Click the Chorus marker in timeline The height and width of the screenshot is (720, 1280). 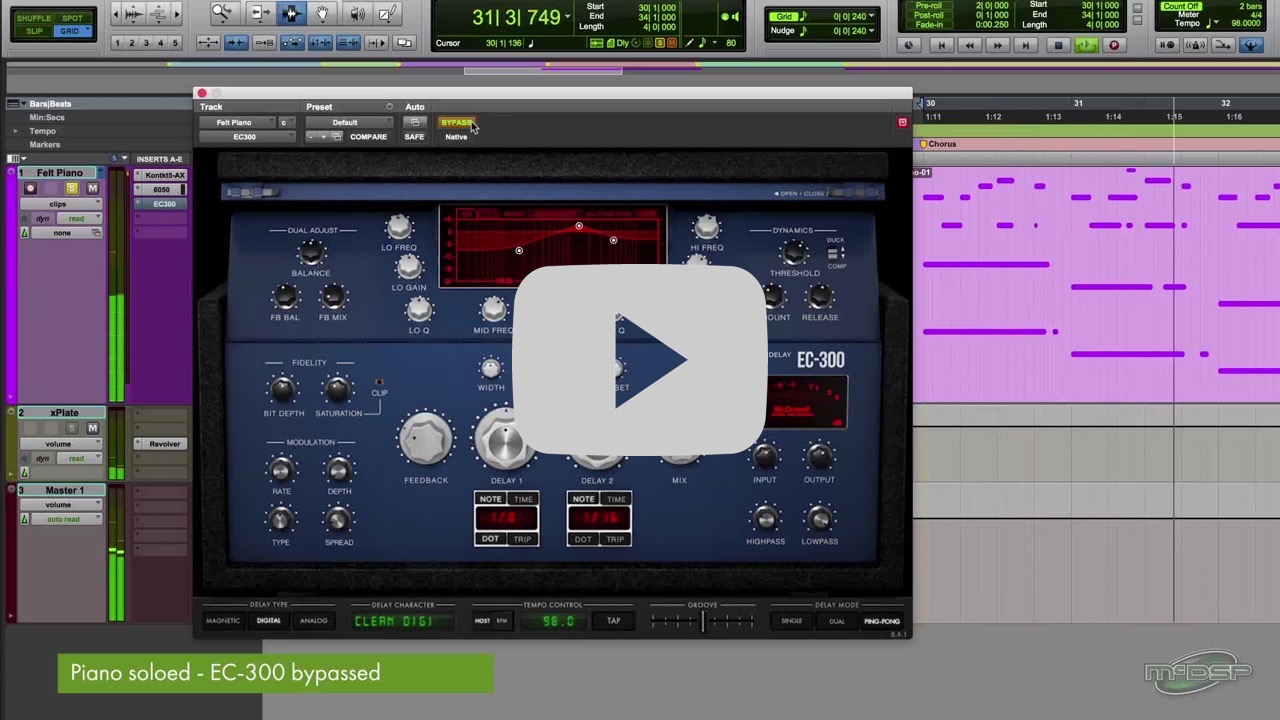(x=937, y=144)
